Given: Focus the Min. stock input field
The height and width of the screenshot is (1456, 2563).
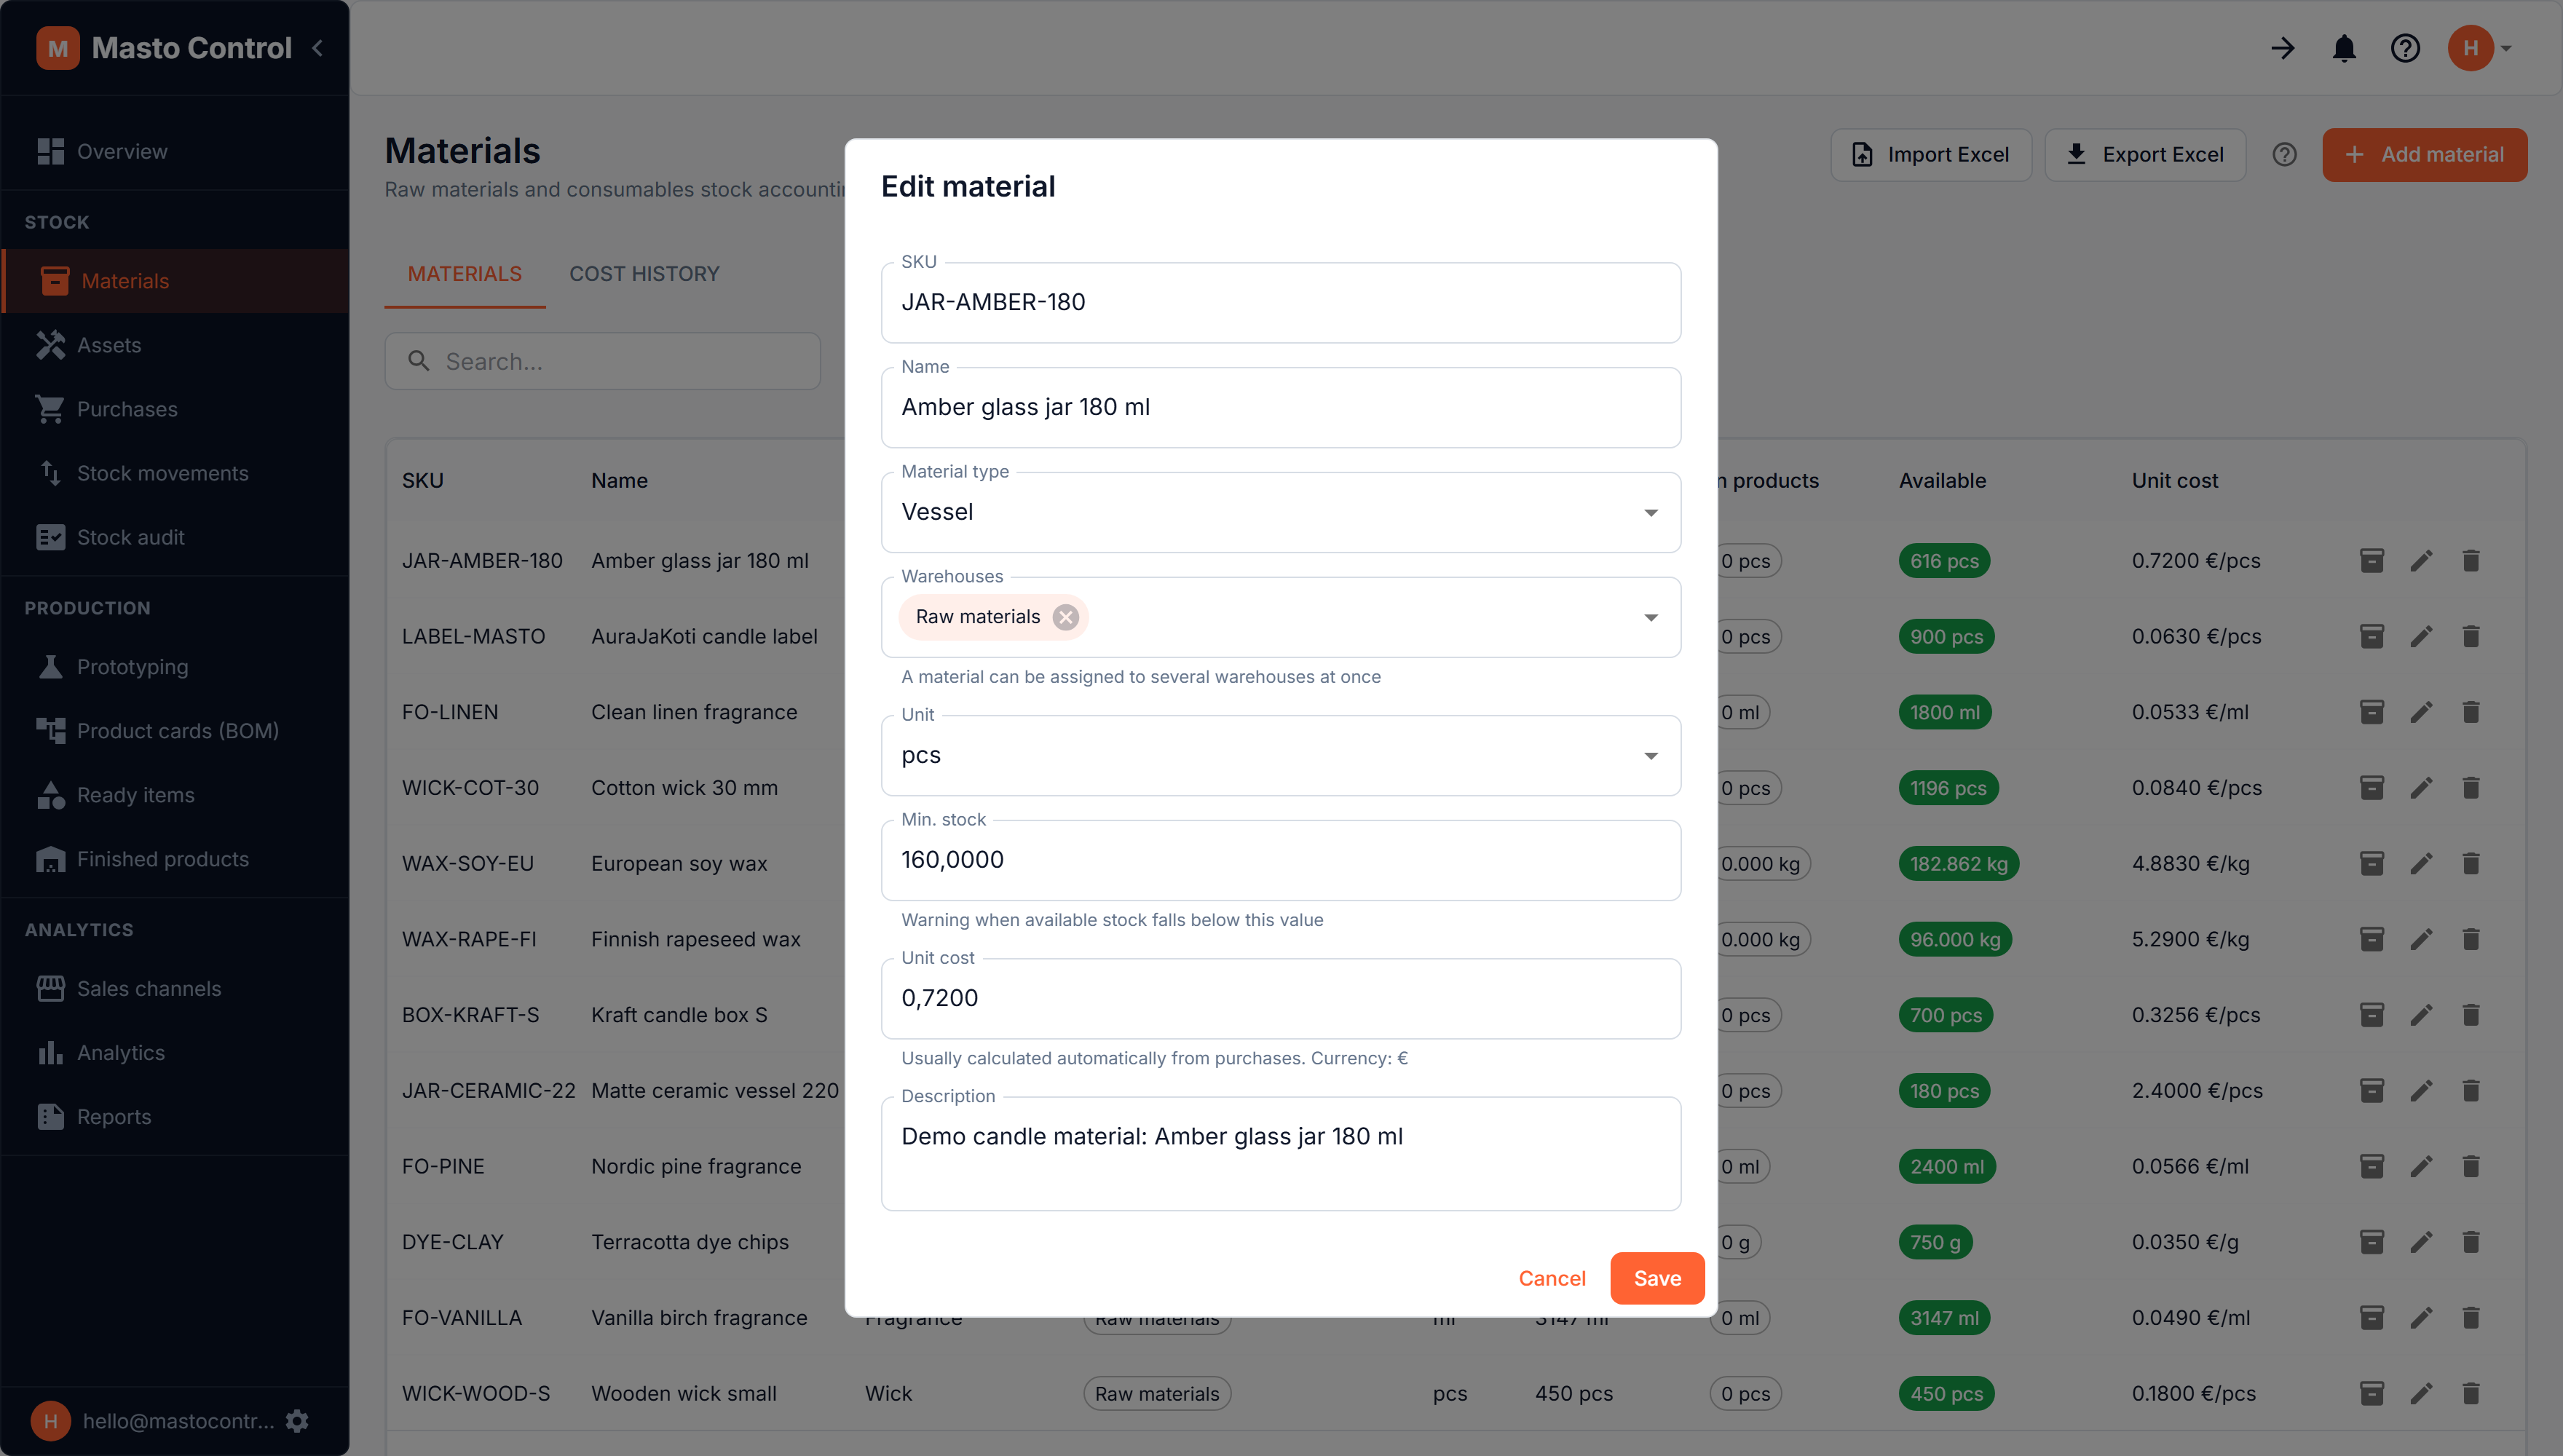Looking at the screenshot, I should pos(1280,860).
